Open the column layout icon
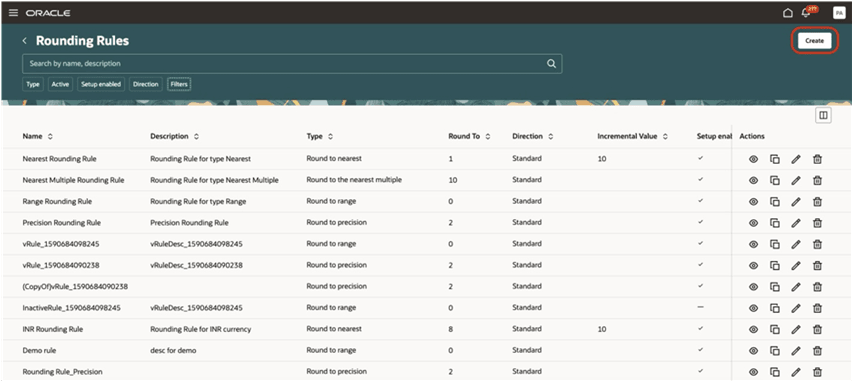 click(823, 115)
